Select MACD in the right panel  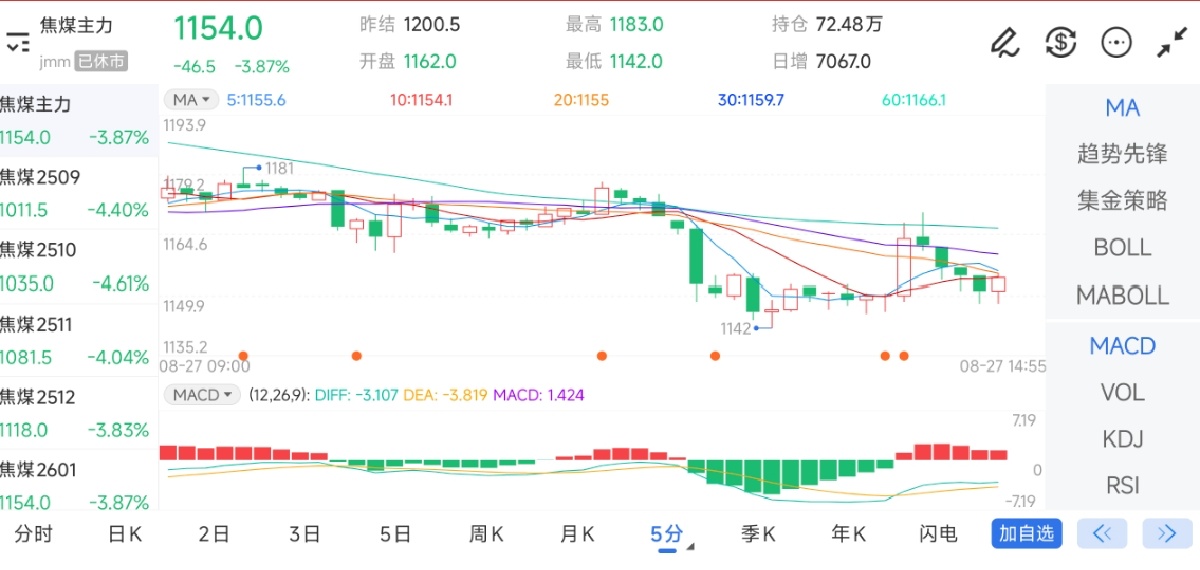point(1122,346)
